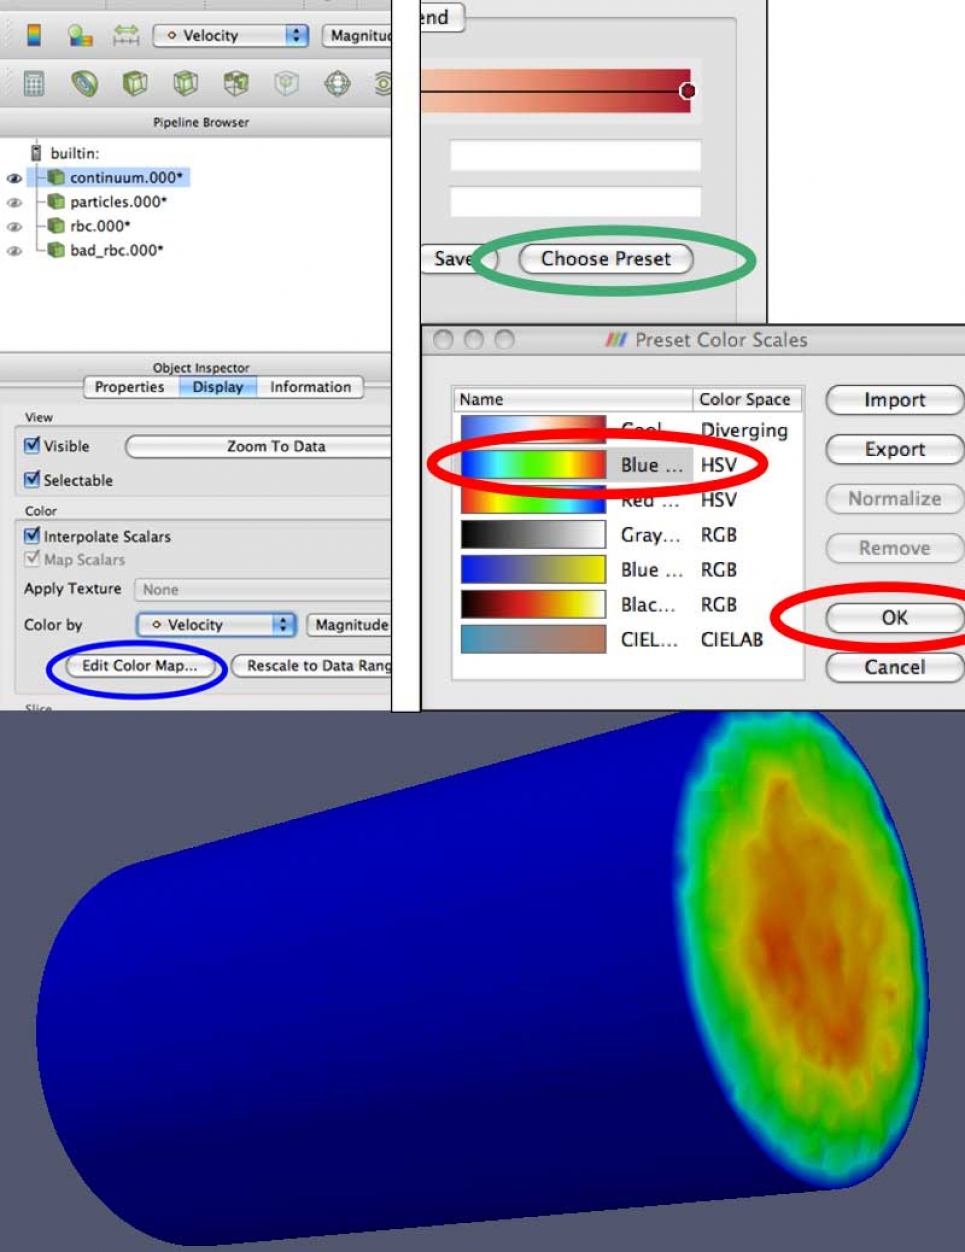The height and width of the screenshot is (1252, 965).
Task: Select the Blue to Red HSV preset swatch
Action: [533, 465]
